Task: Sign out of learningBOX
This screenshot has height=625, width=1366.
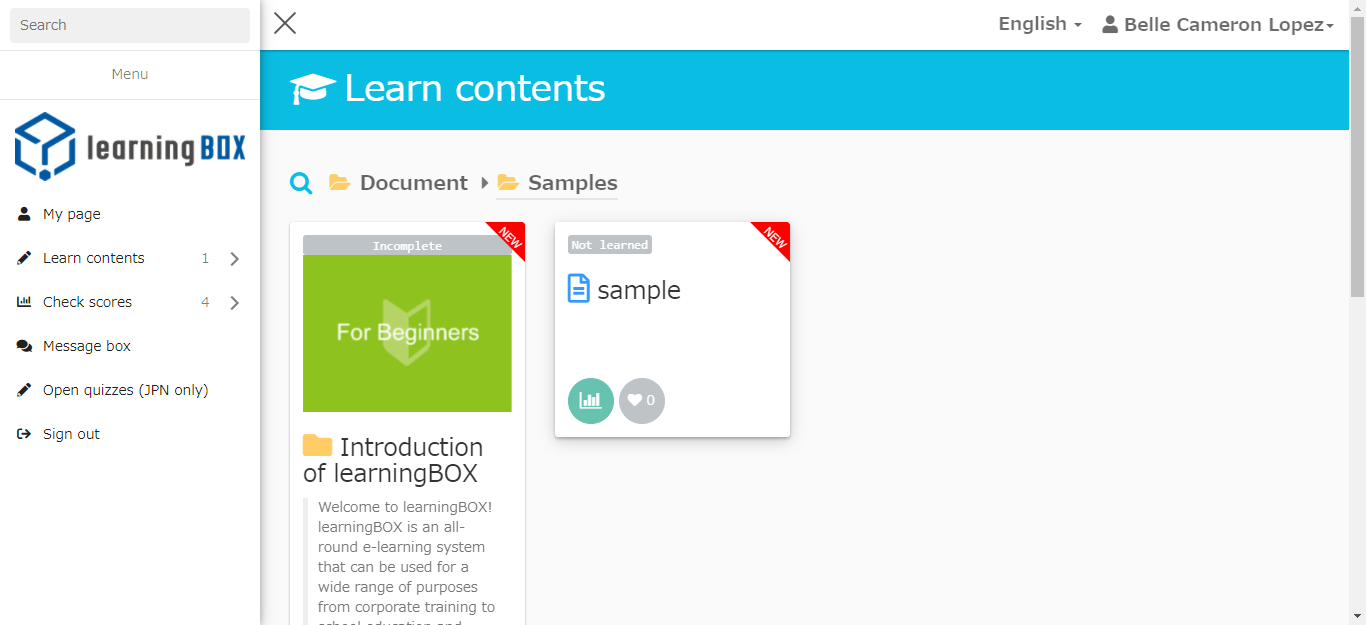Action: tap(71, 434)
